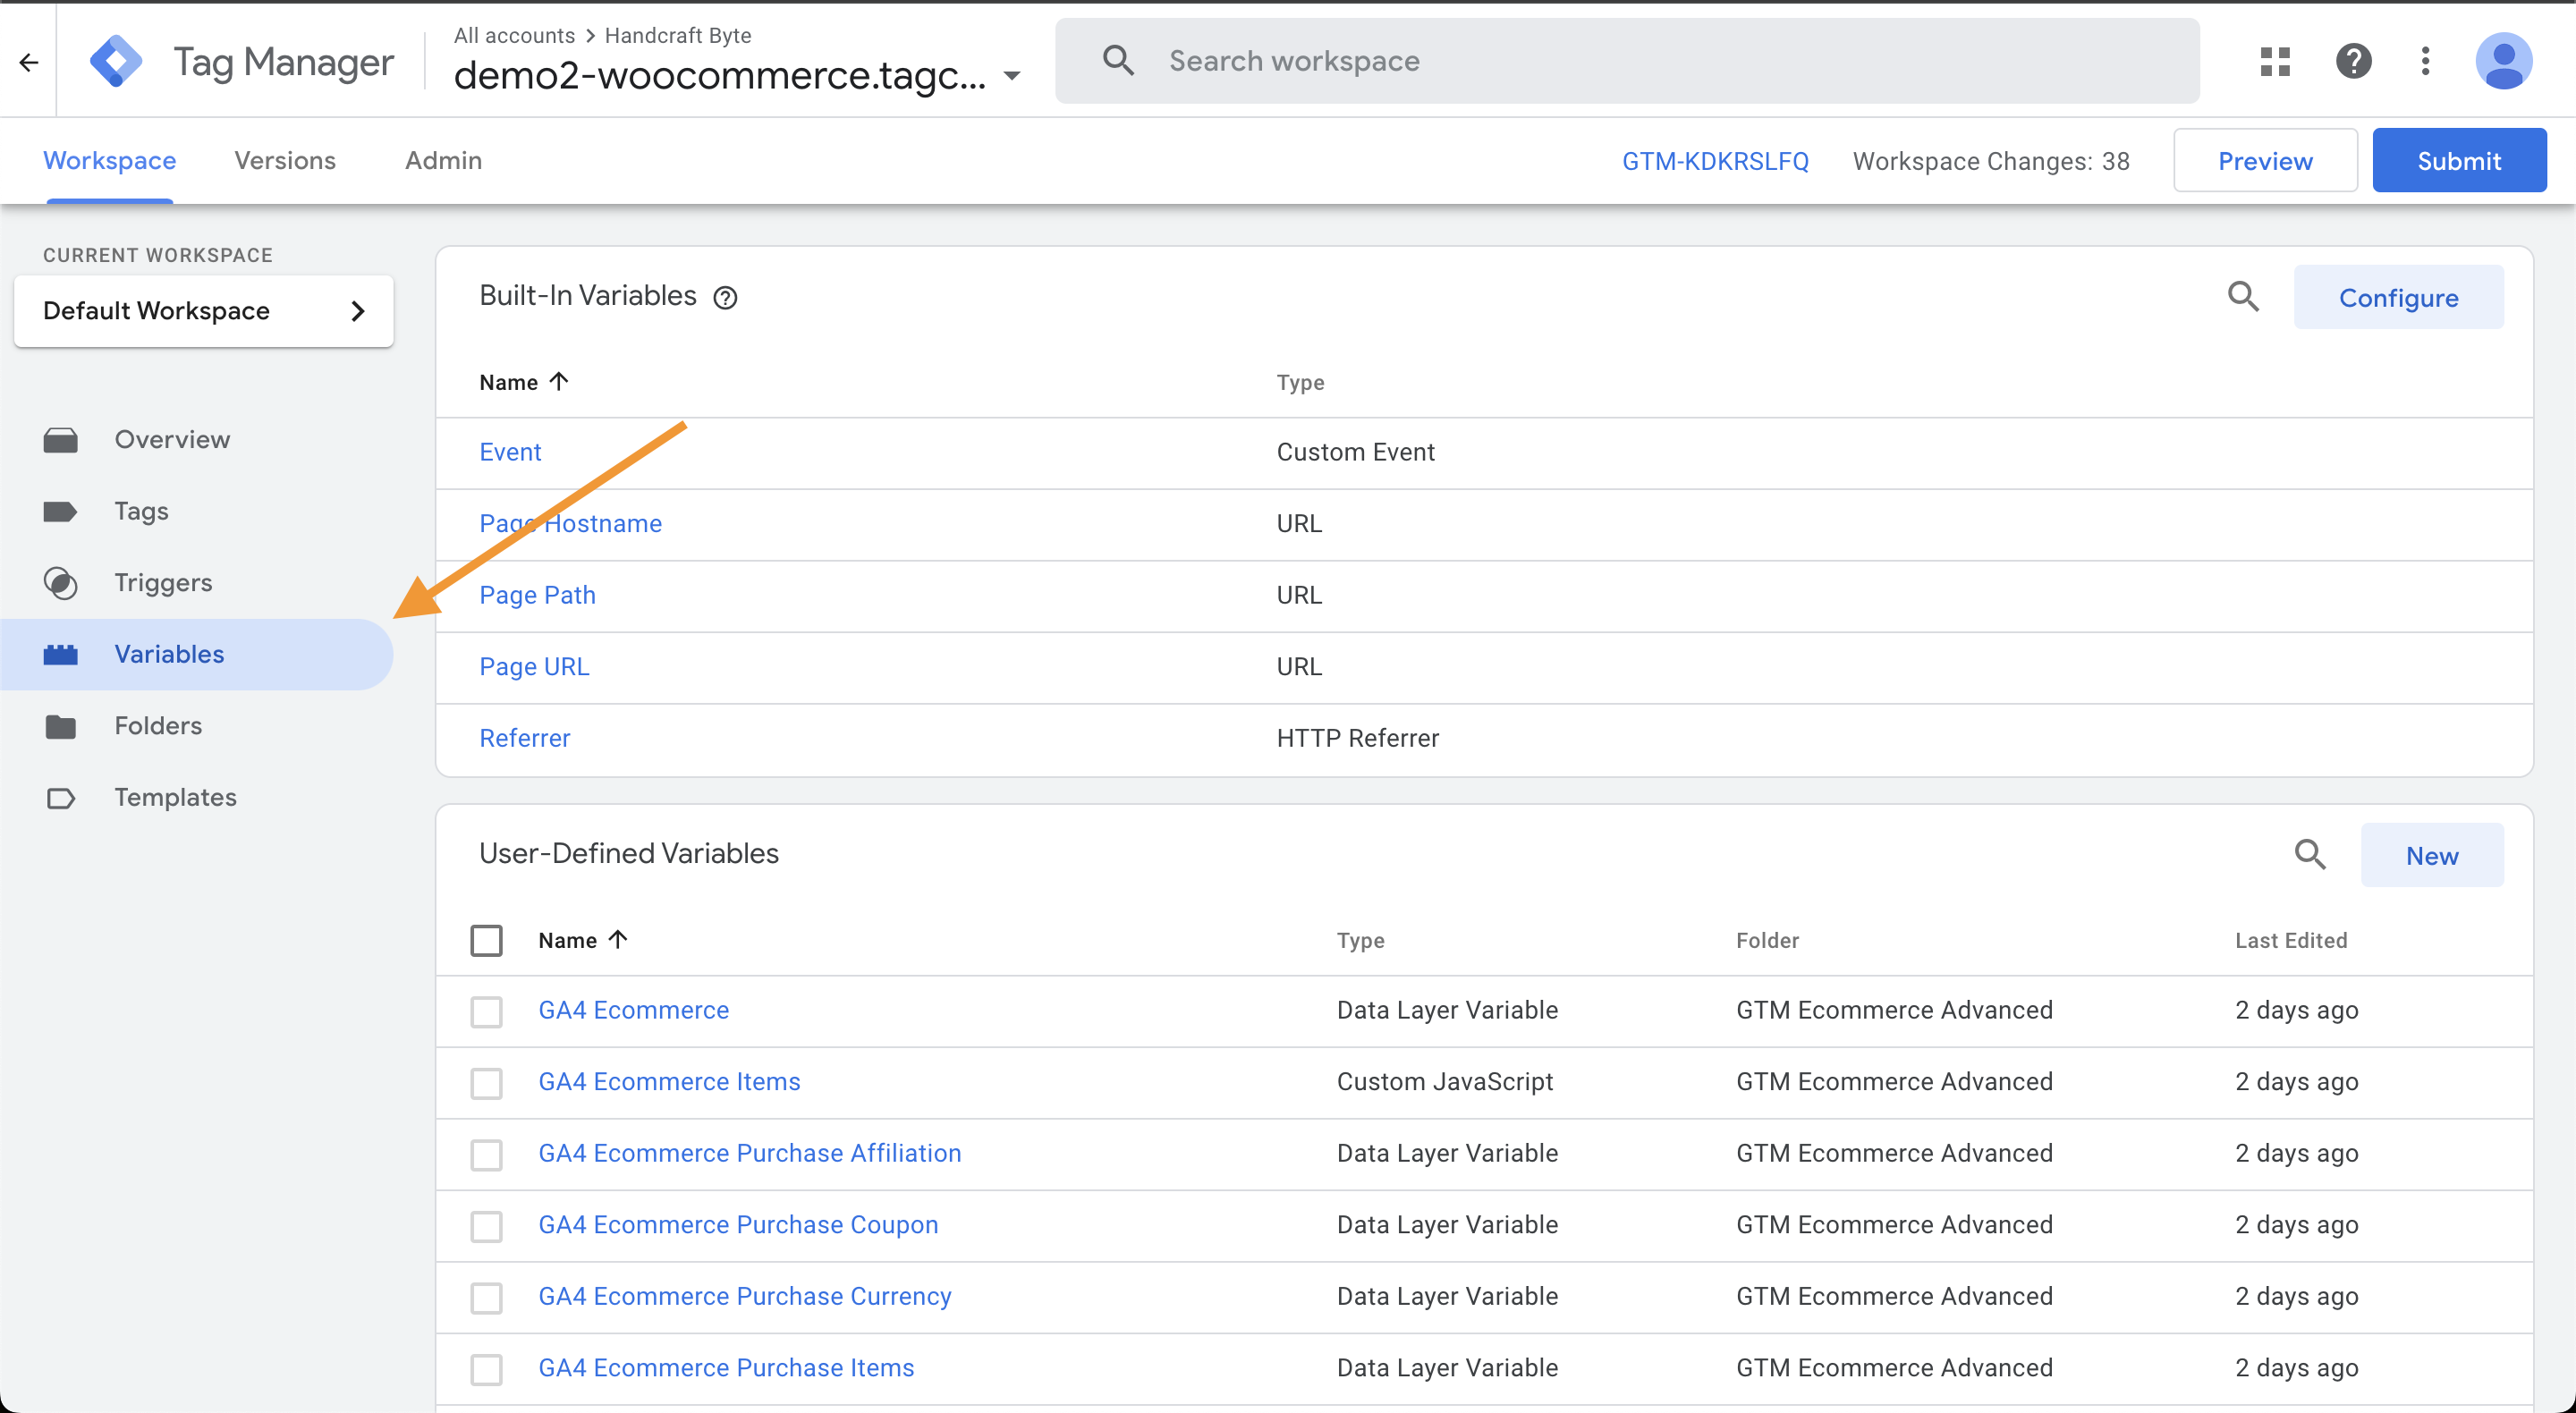Select the GA4 Ecommerce Items checkbox
The width and height of the screenshot is (2576, 1413).
coord(486,1082)
